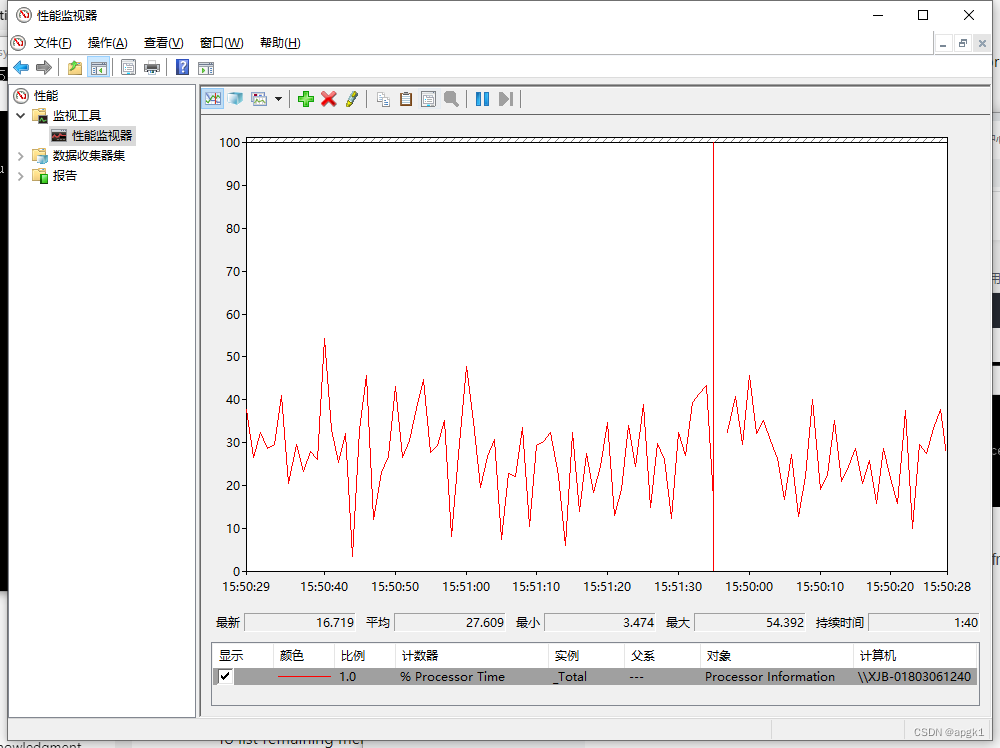
Task: Click the 颜色 column header
Action: click(x=304, y=656)
